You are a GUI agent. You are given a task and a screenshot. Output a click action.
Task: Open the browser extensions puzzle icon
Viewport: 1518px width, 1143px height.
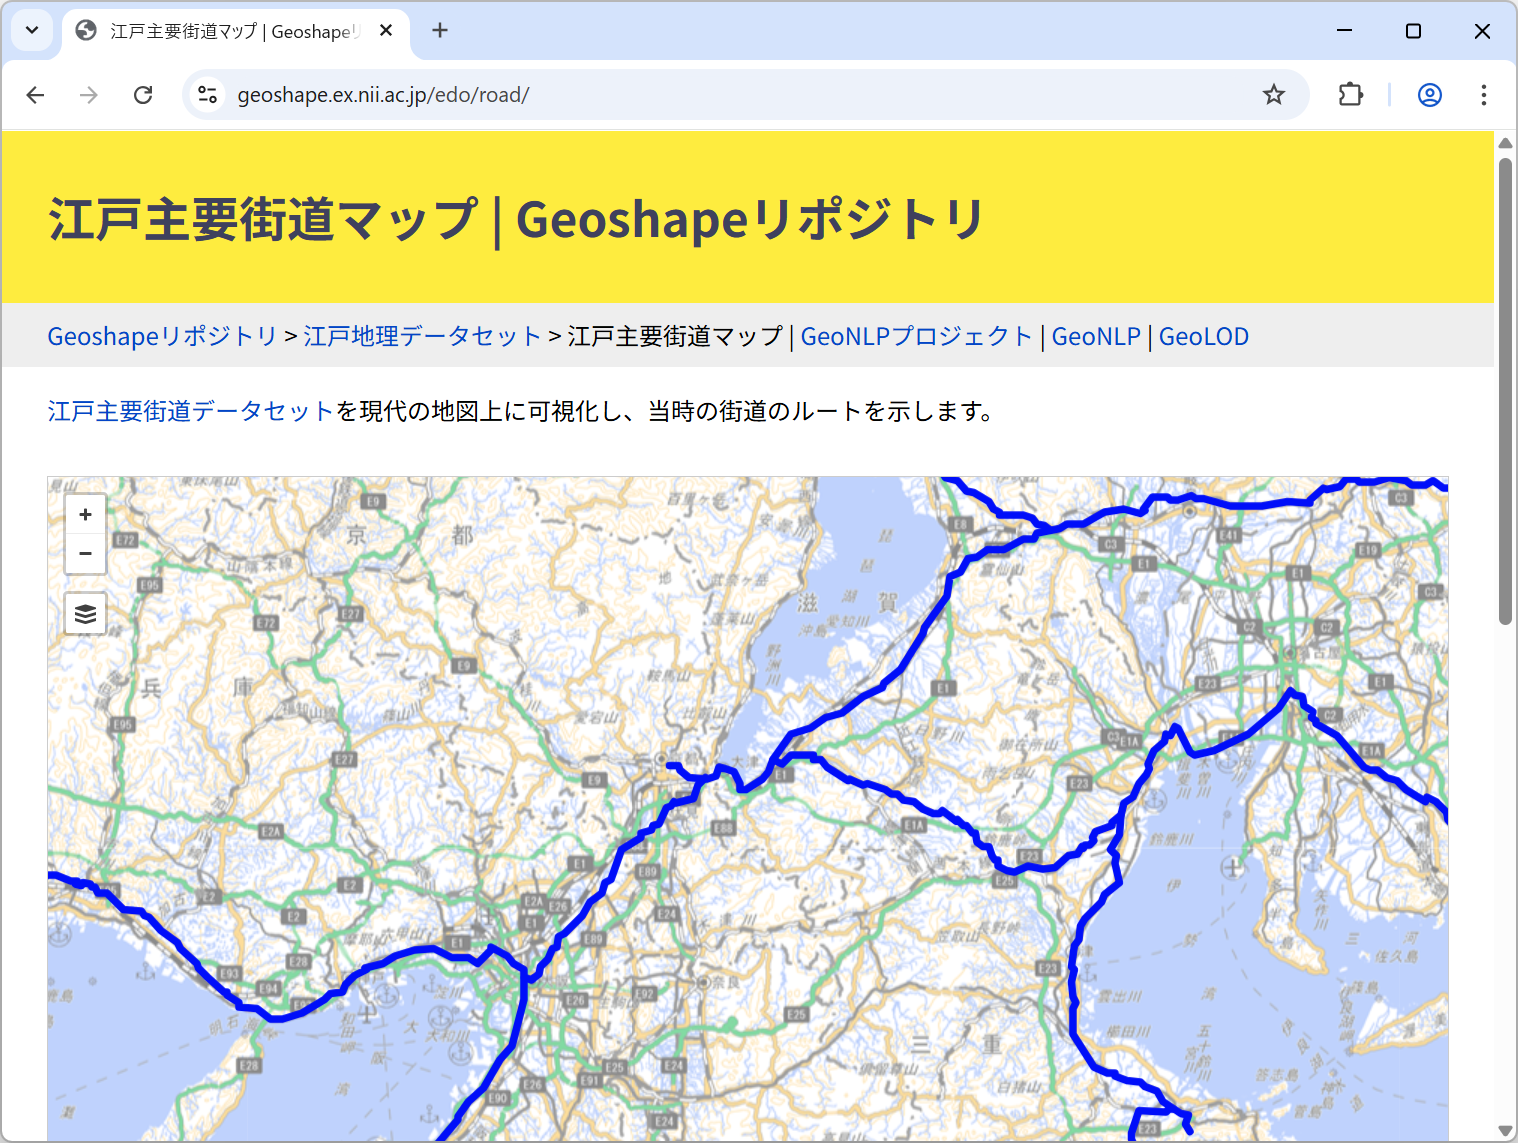pos(1350,94)
